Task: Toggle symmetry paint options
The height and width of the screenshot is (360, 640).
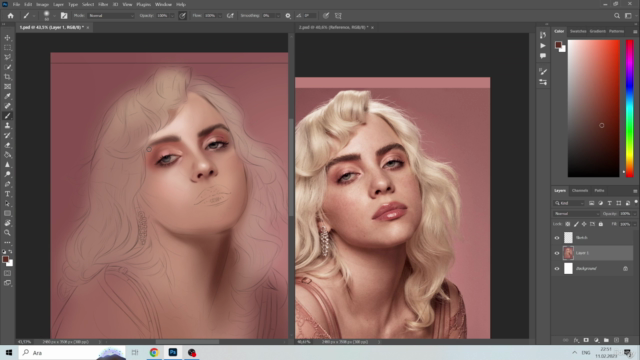Action: coord(338,16)
